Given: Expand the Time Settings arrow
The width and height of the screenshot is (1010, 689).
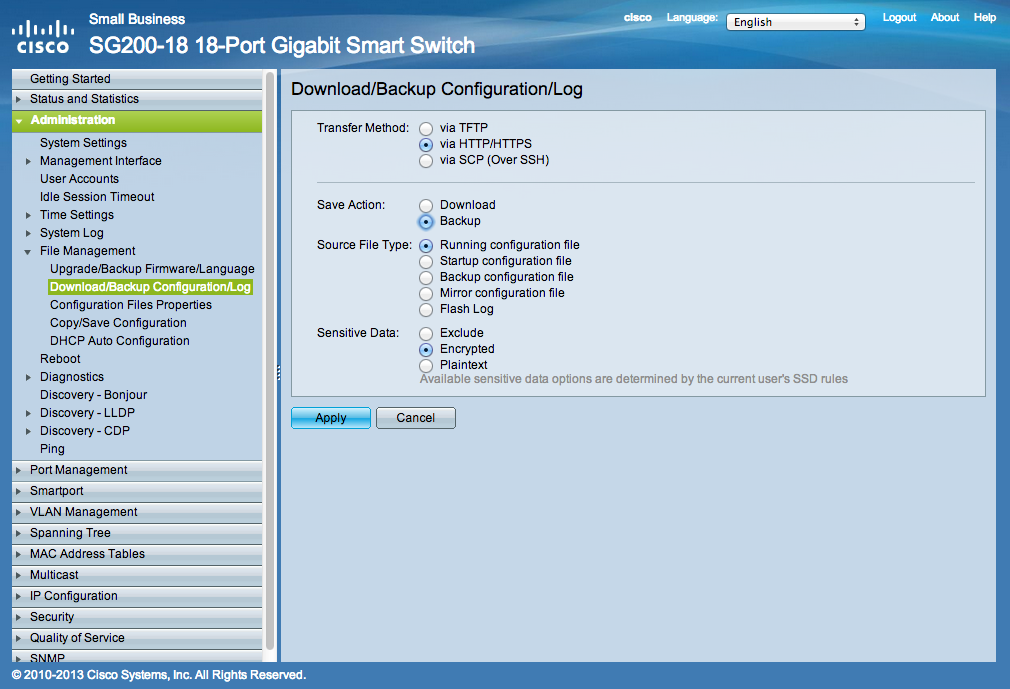Looking at the screenshot, I should click(28, 216).
